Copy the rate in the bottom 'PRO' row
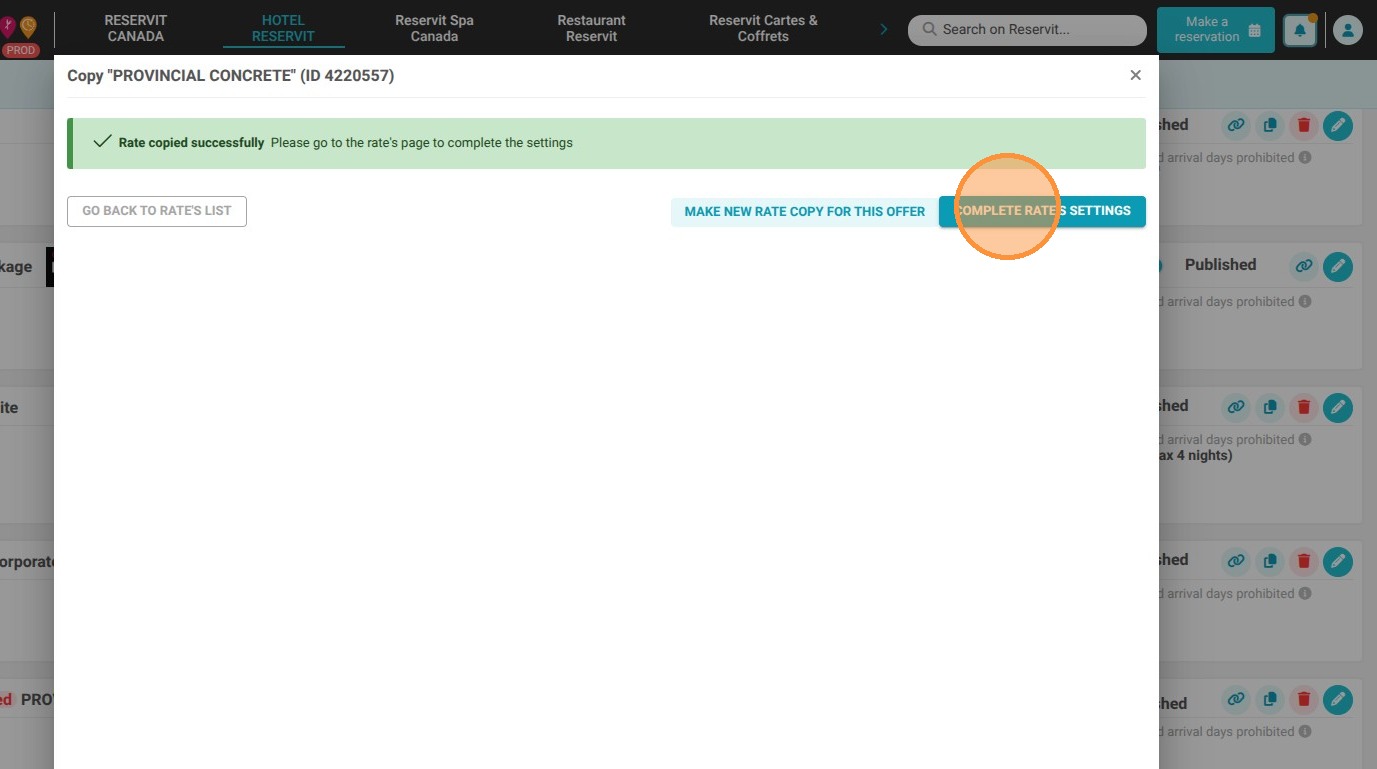The height and width of the screenshot is (769, 1377). tap(1270, 699)
